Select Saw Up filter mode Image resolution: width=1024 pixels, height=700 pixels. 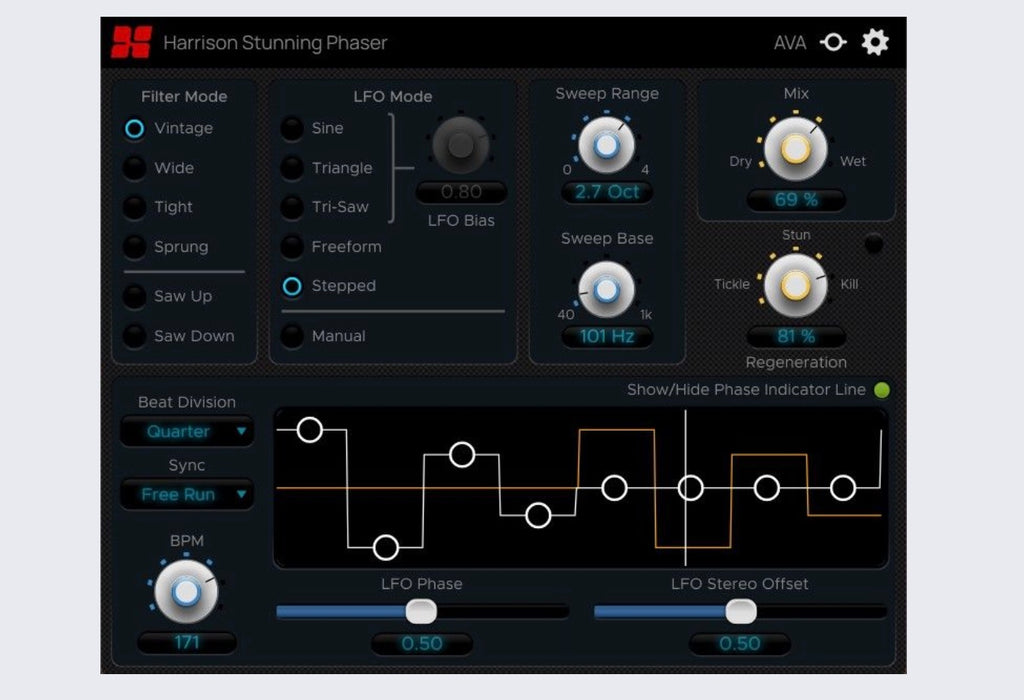[x=135, y=296]
